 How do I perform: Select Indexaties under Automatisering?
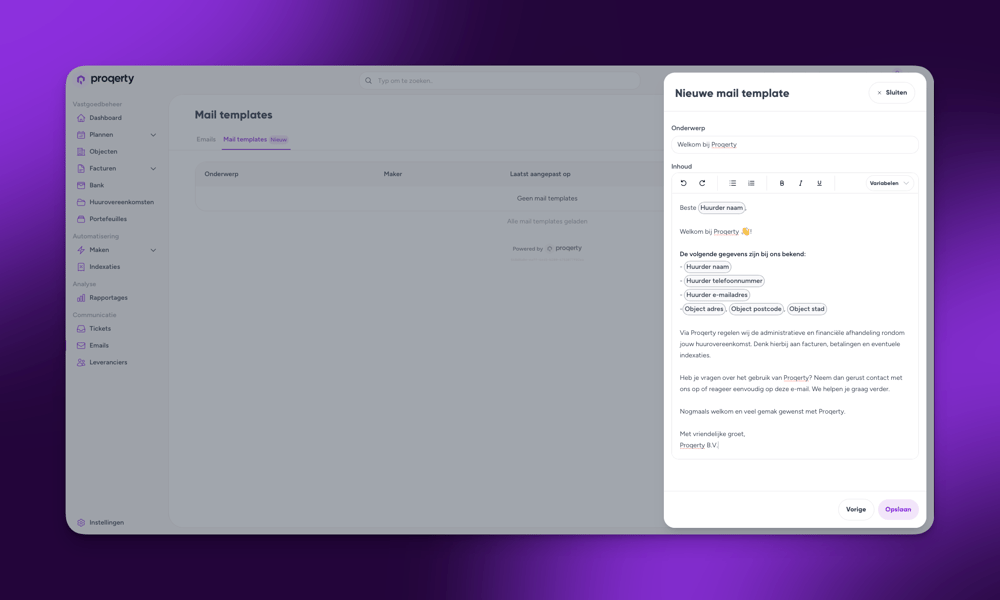106,266
